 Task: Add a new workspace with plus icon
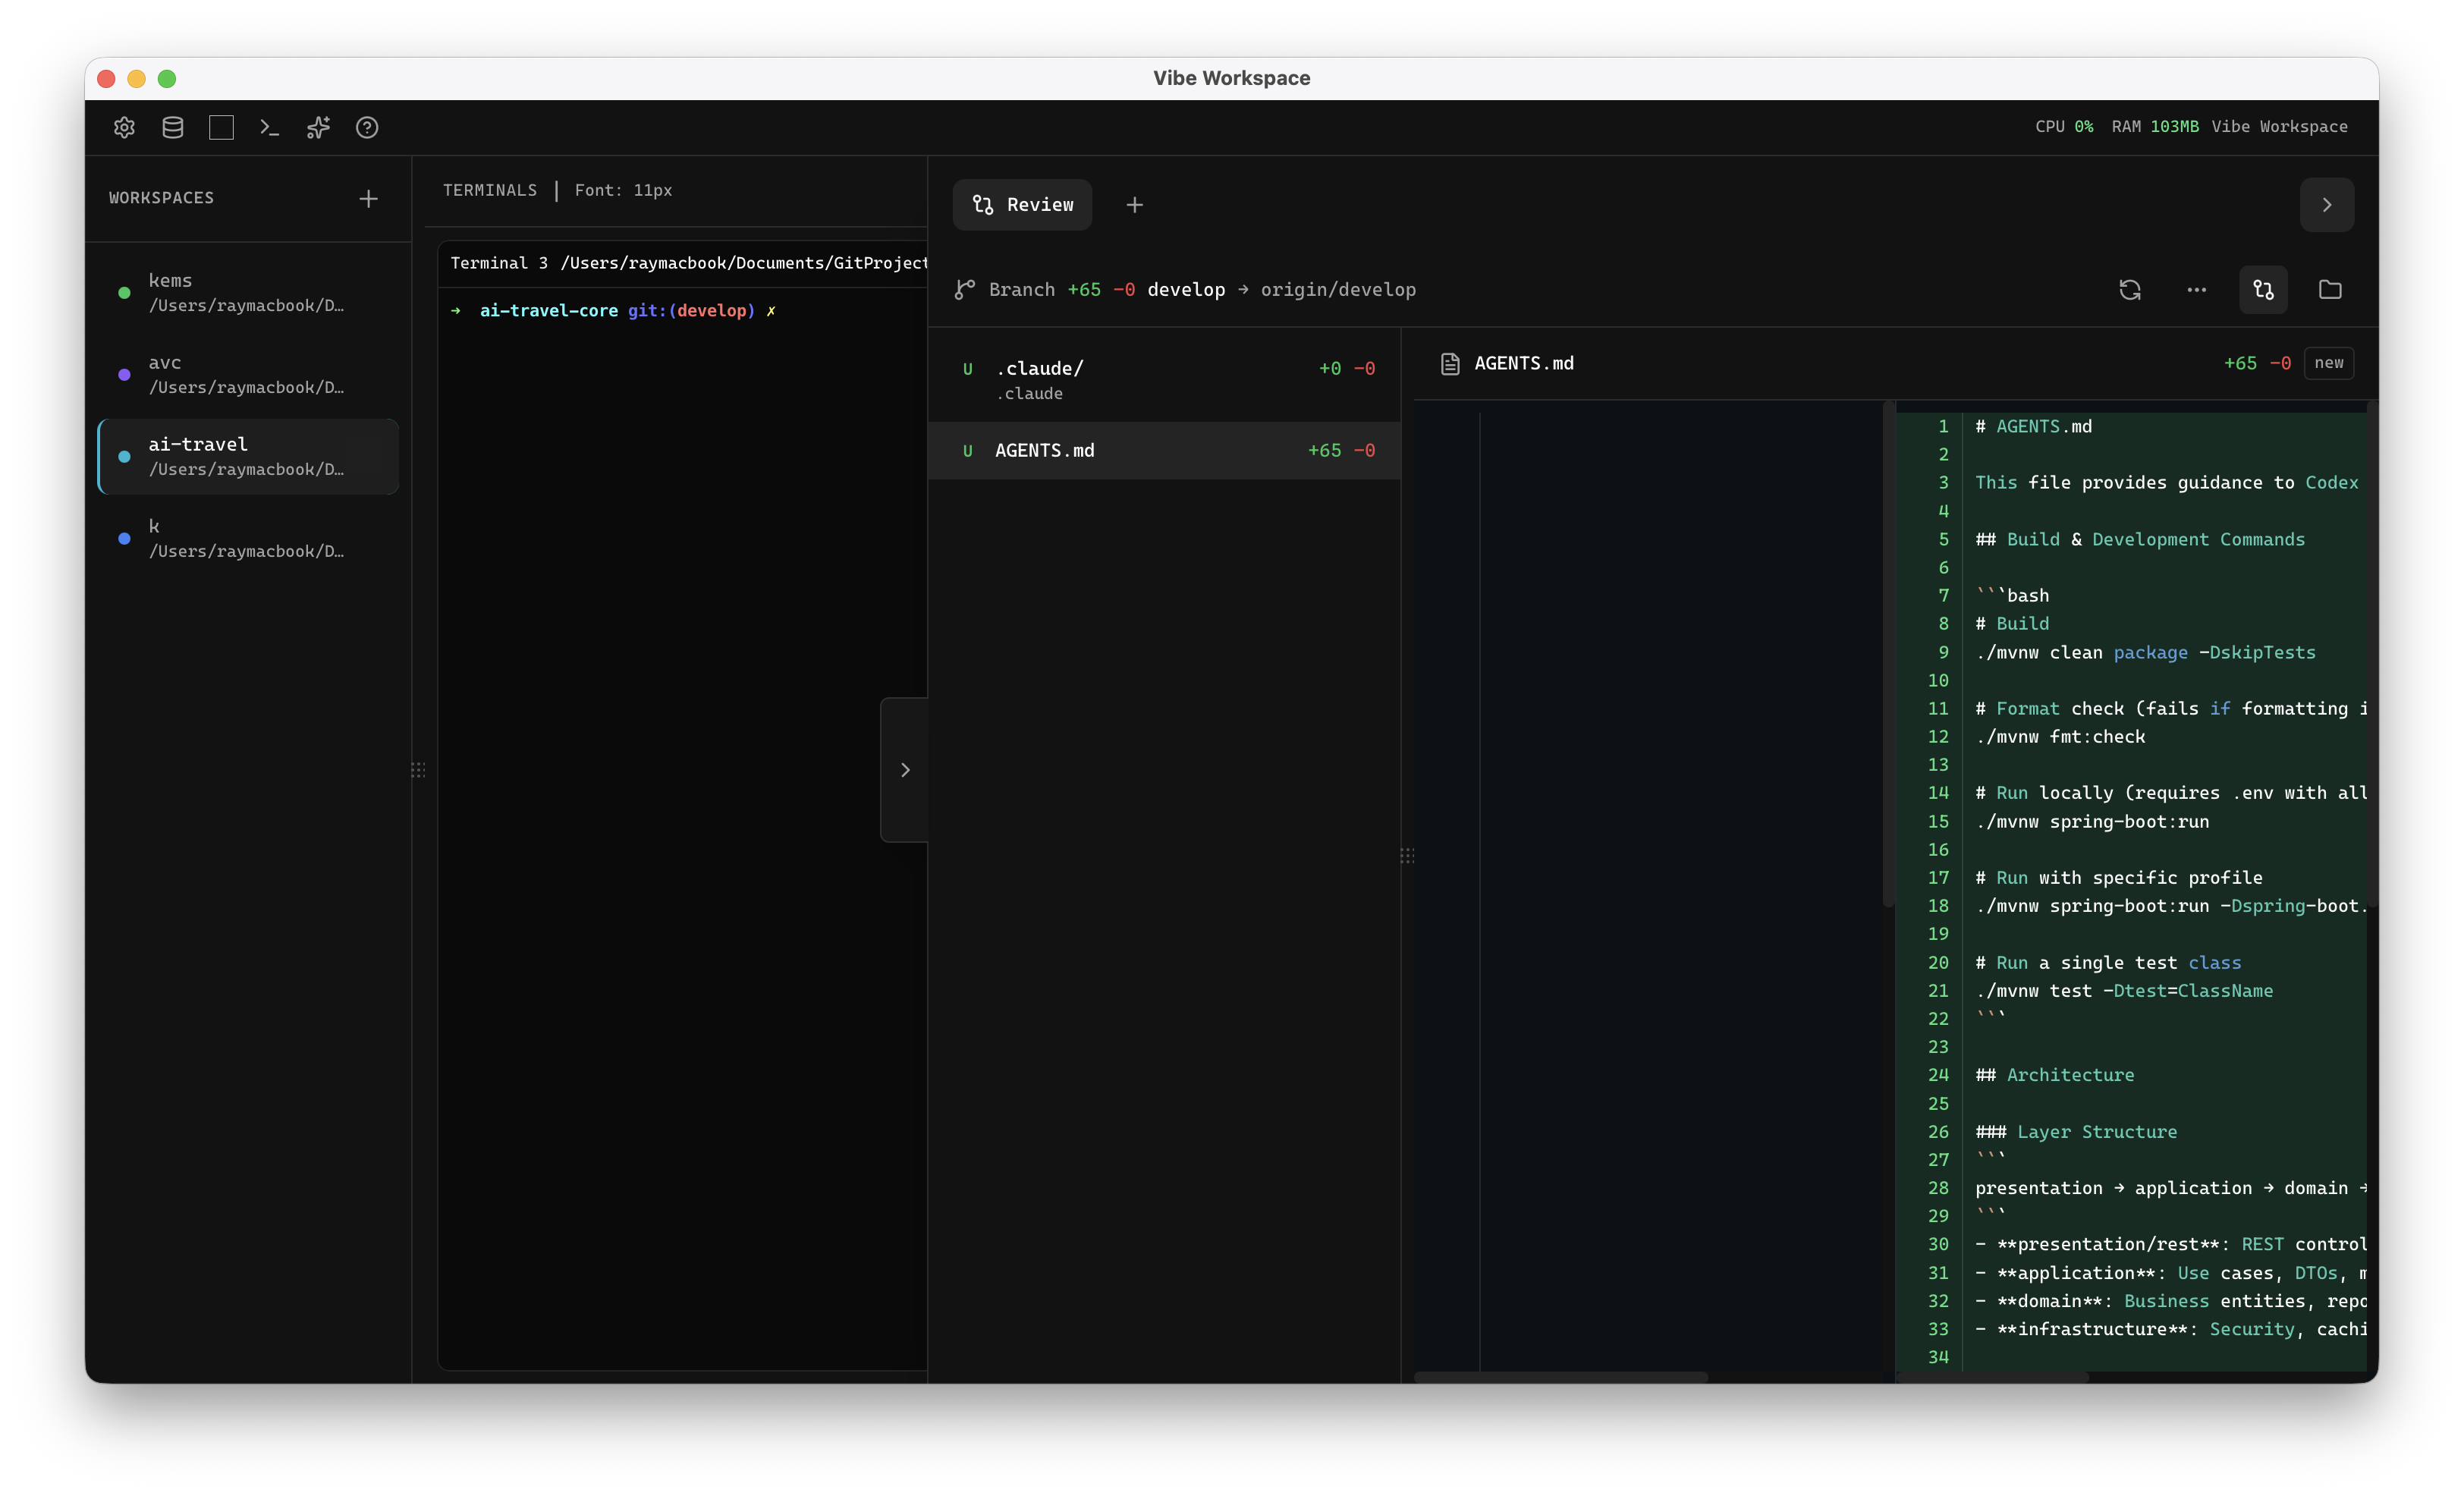(x=368, y=198)
